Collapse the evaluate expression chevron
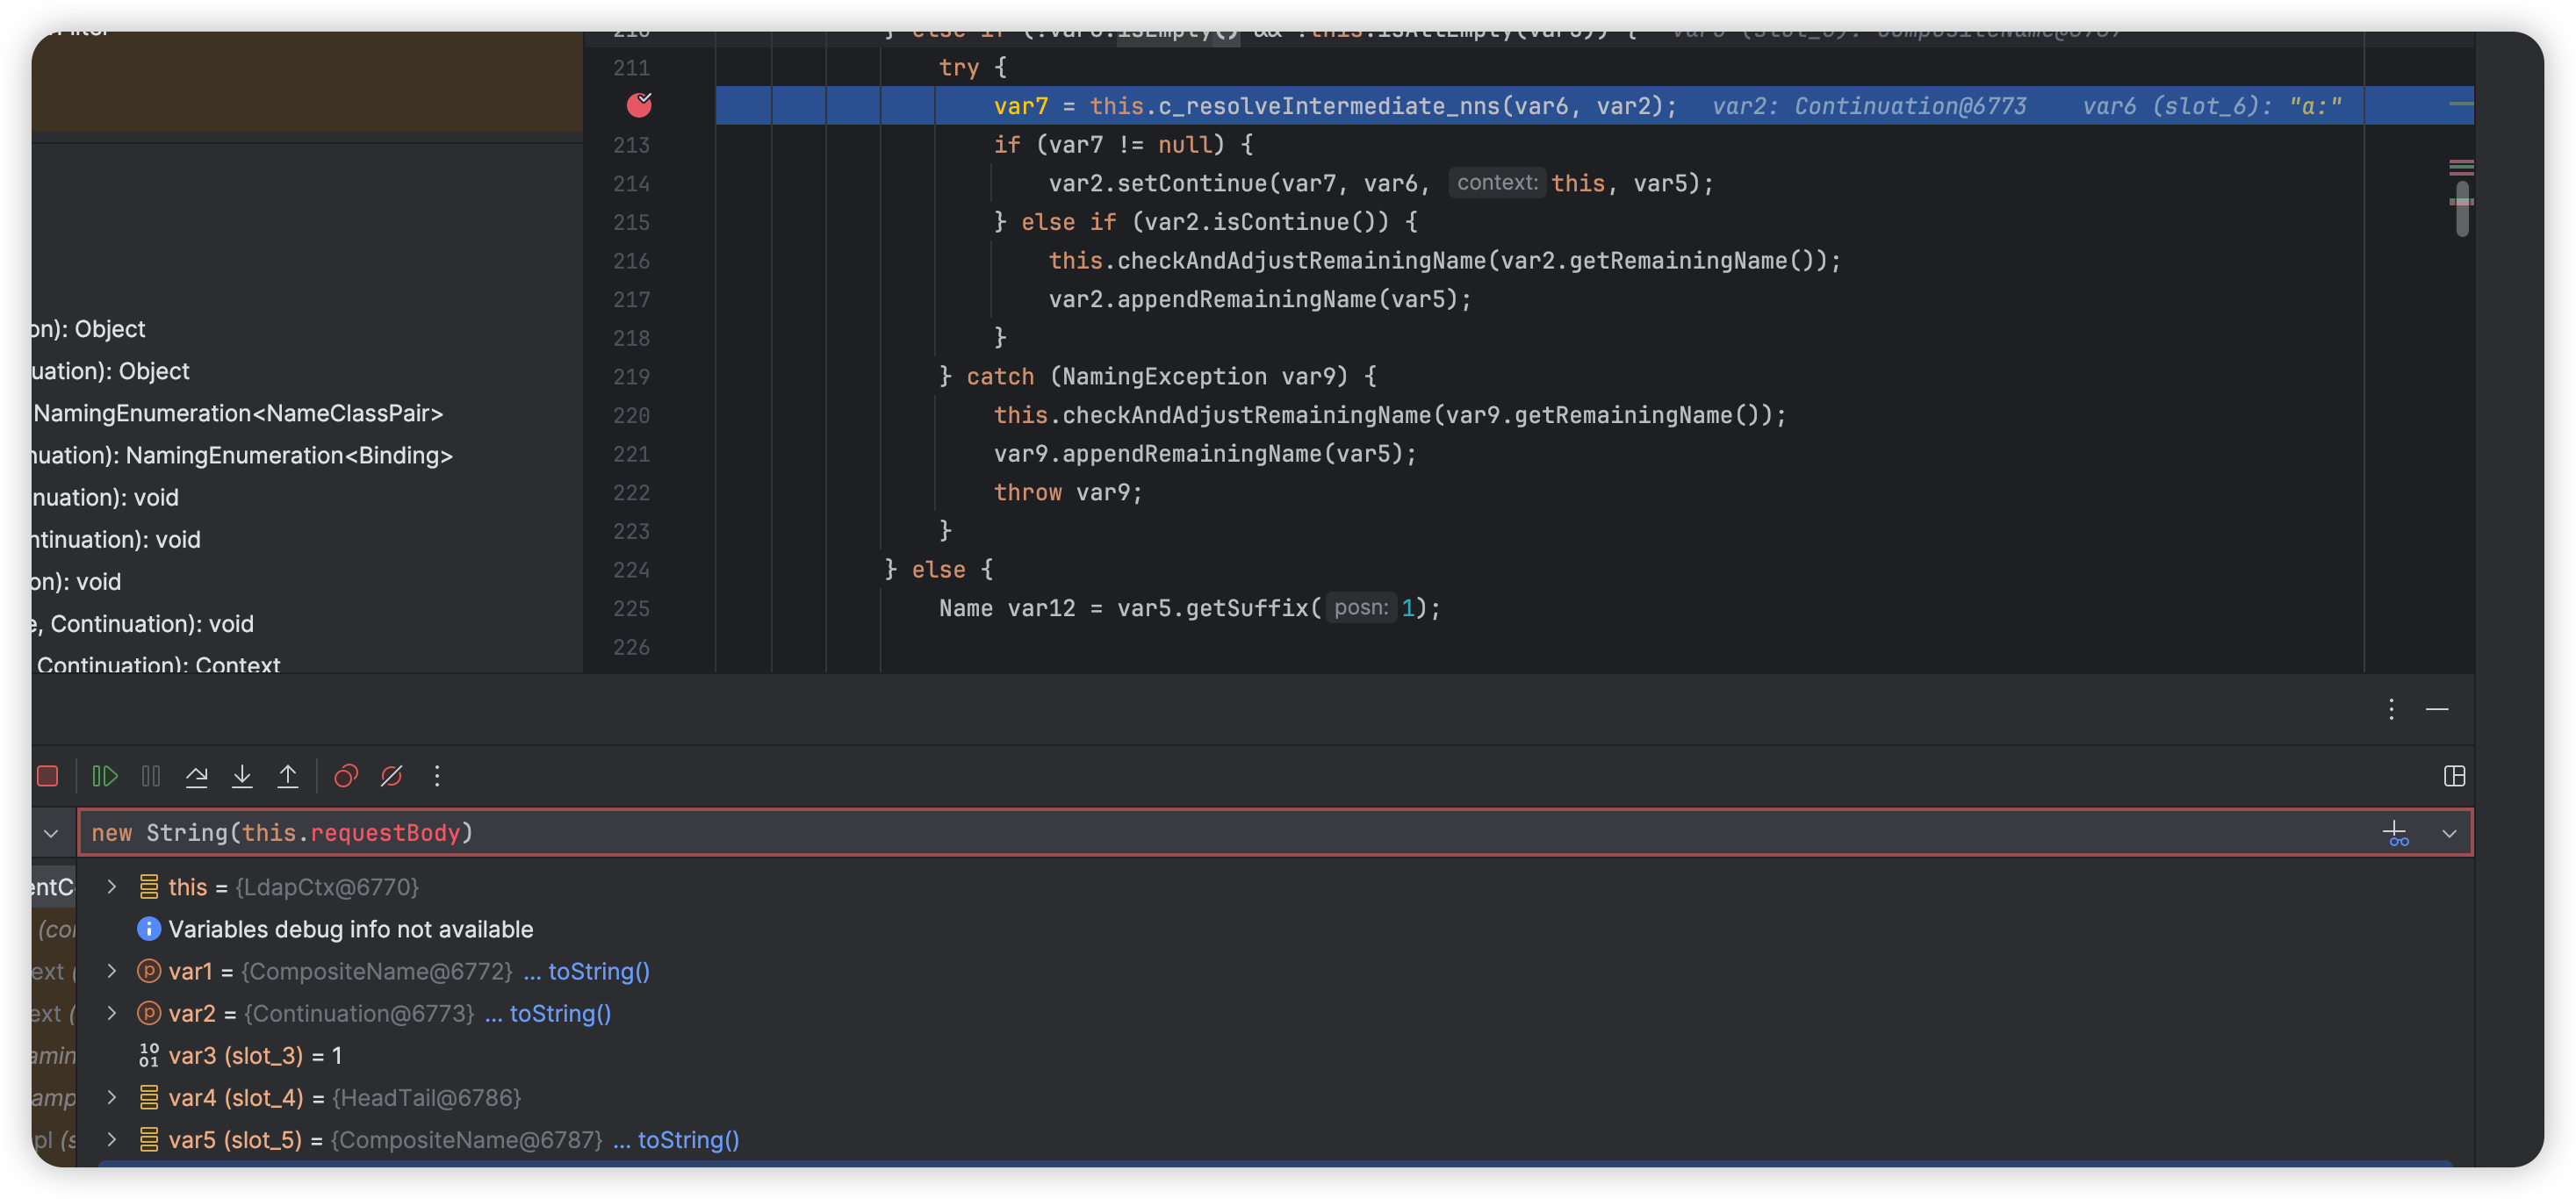Viewport: 2576px width, 1199px height. click(51, 833)
